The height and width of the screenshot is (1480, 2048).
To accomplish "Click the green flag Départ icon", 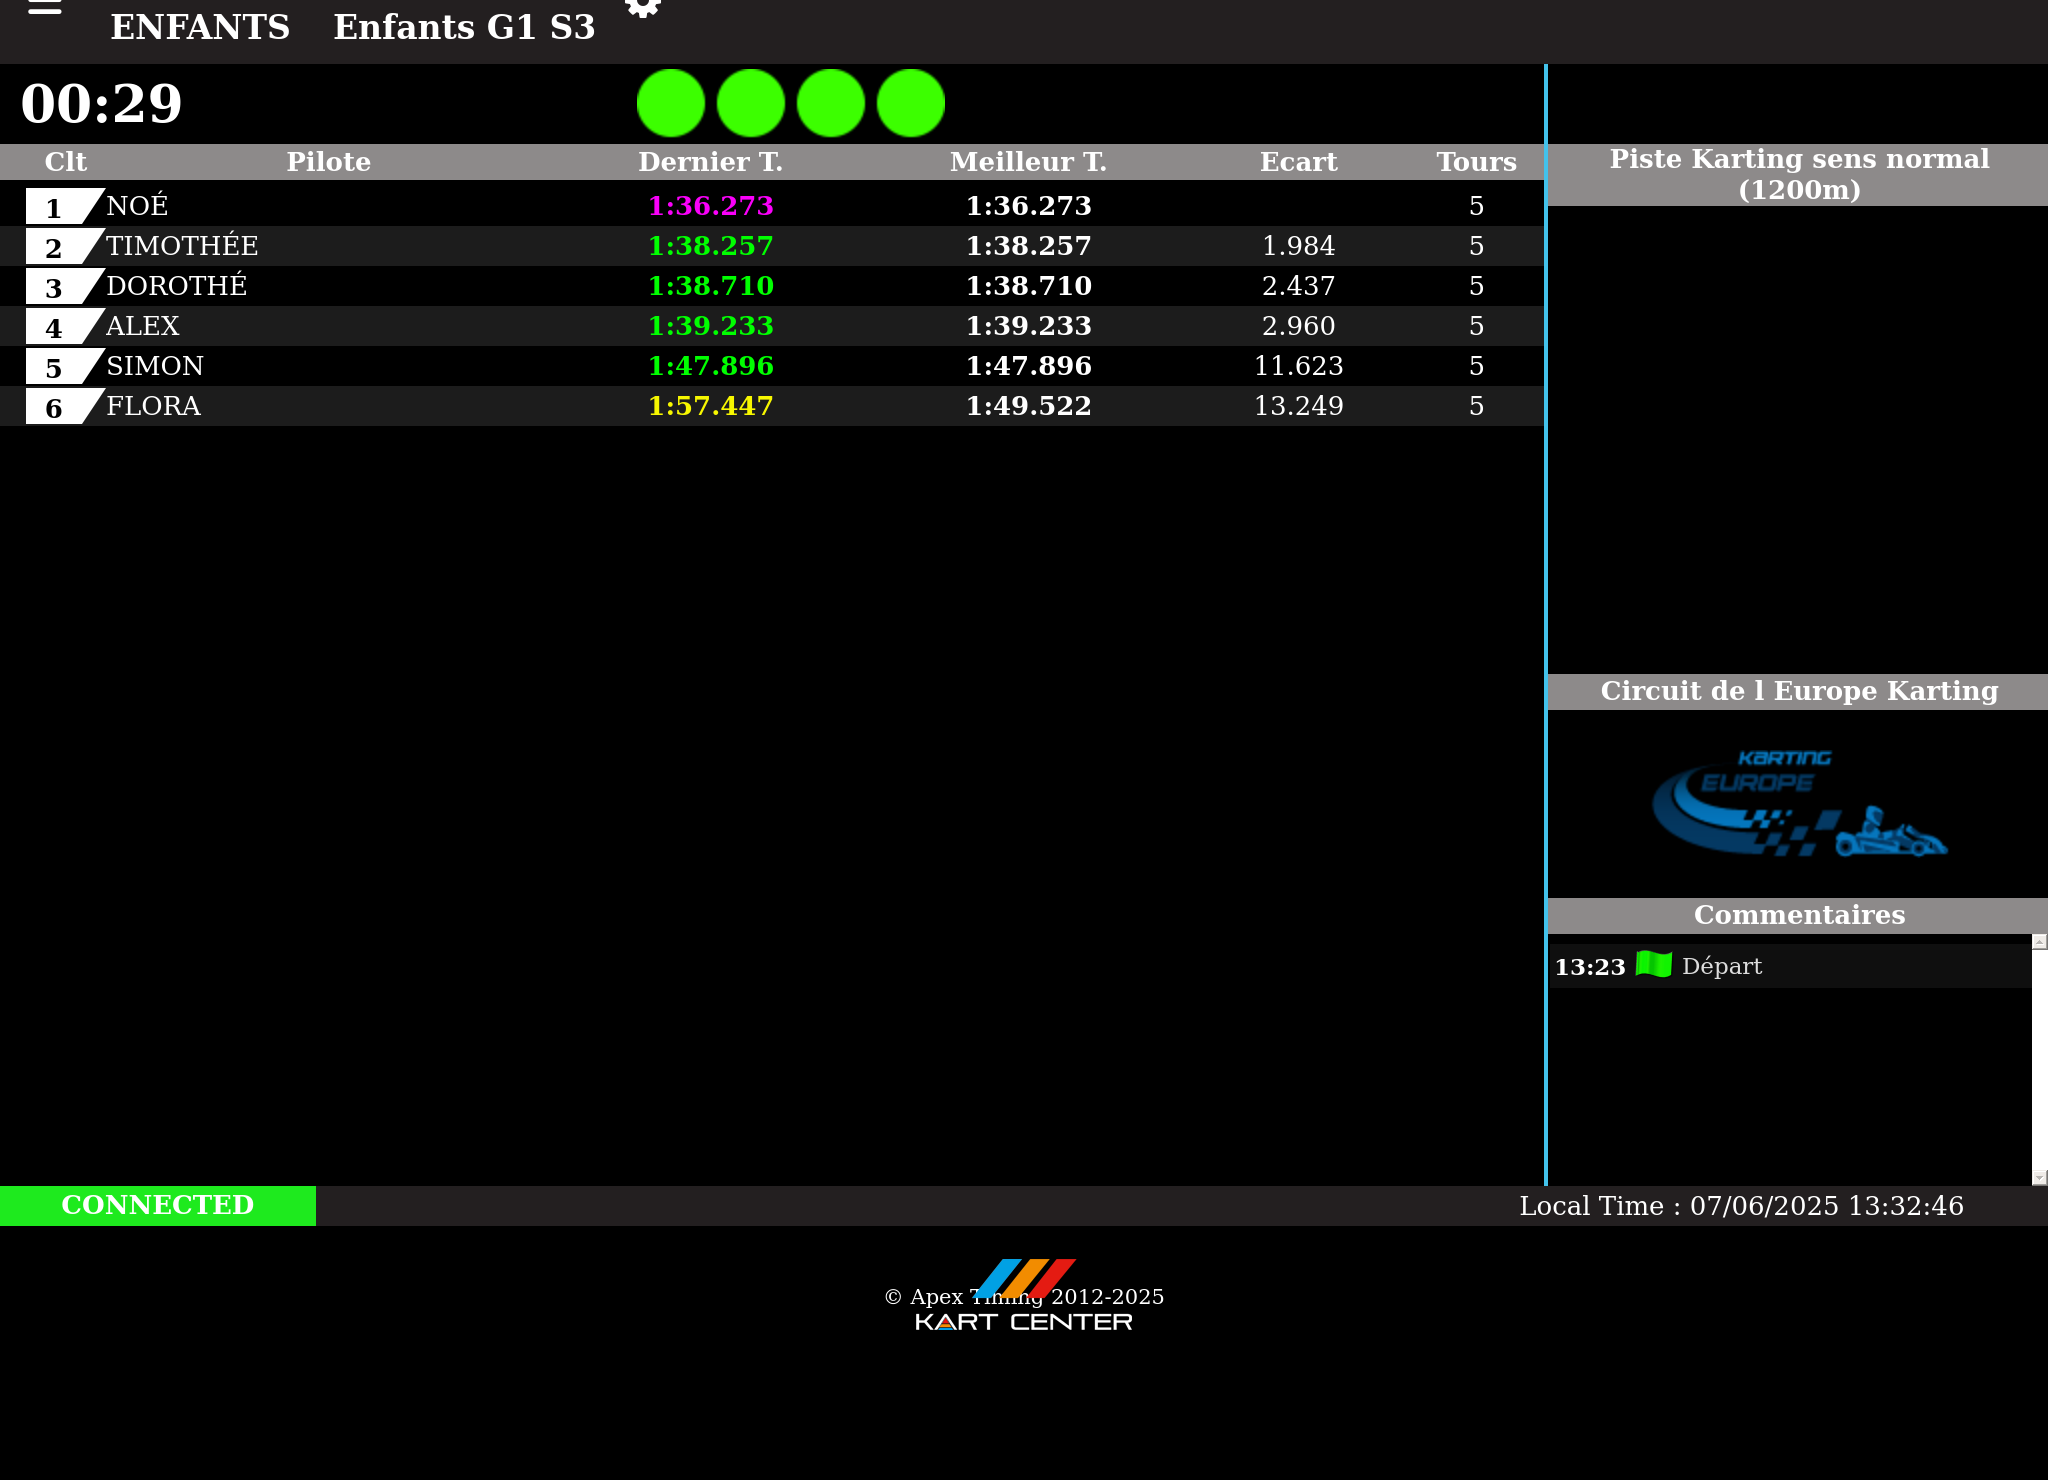I will (1654, 965).
